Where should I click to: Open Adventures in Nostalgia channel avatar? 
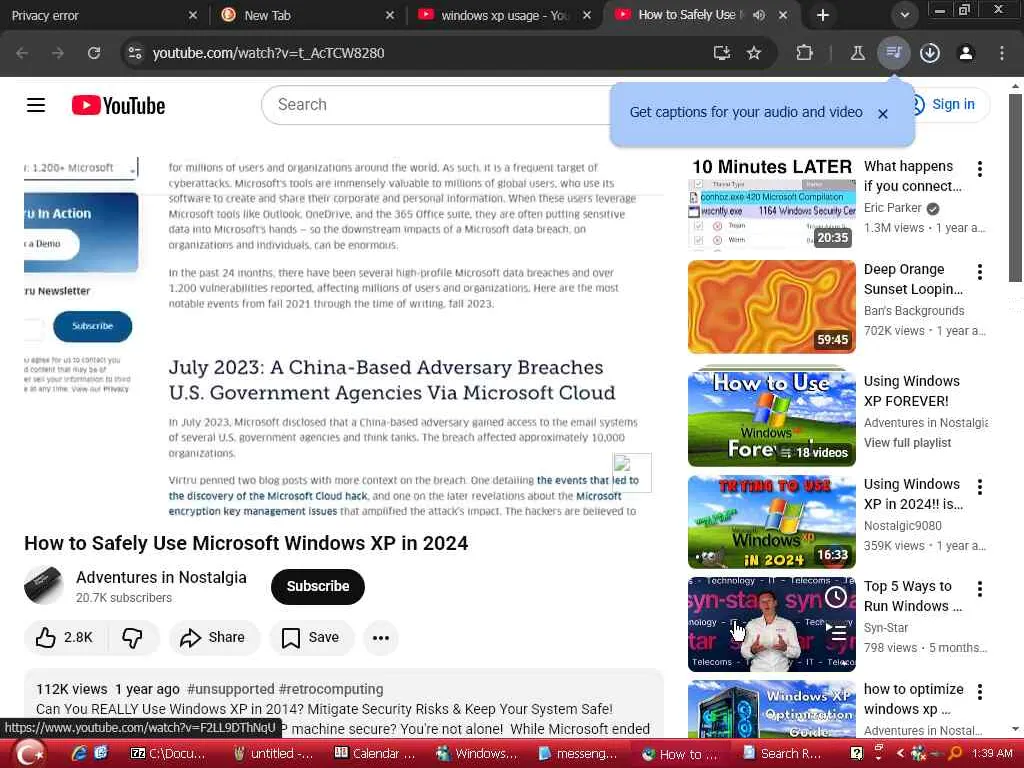tap(44, 585)
